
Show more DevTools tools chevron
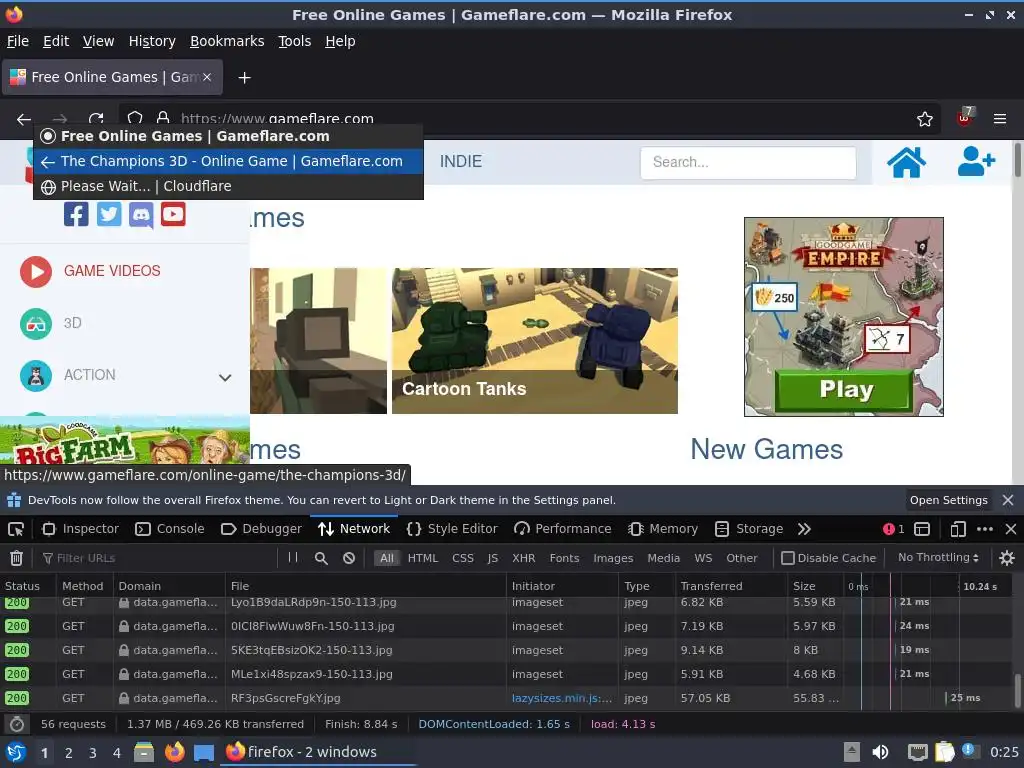click(804, 529)
